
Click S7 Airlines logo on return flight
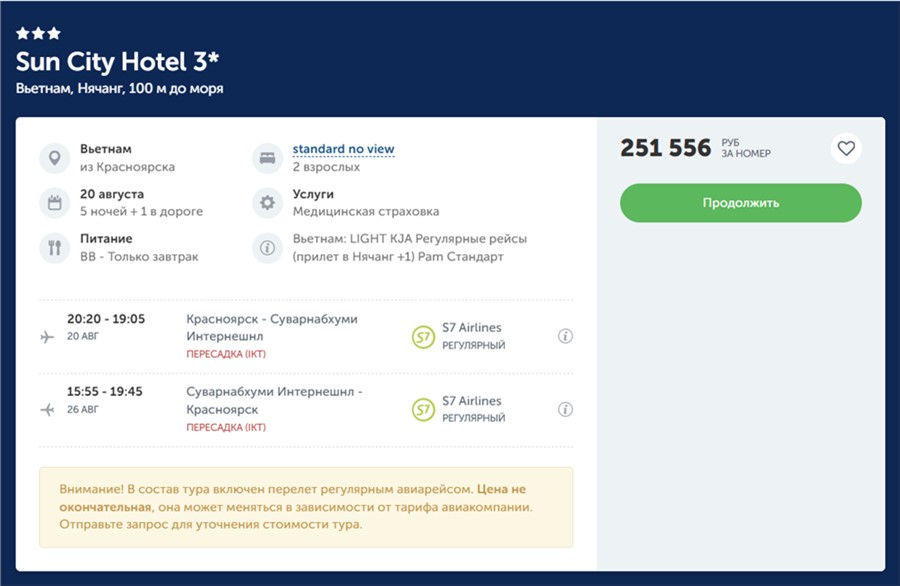(x=424, y=410)
